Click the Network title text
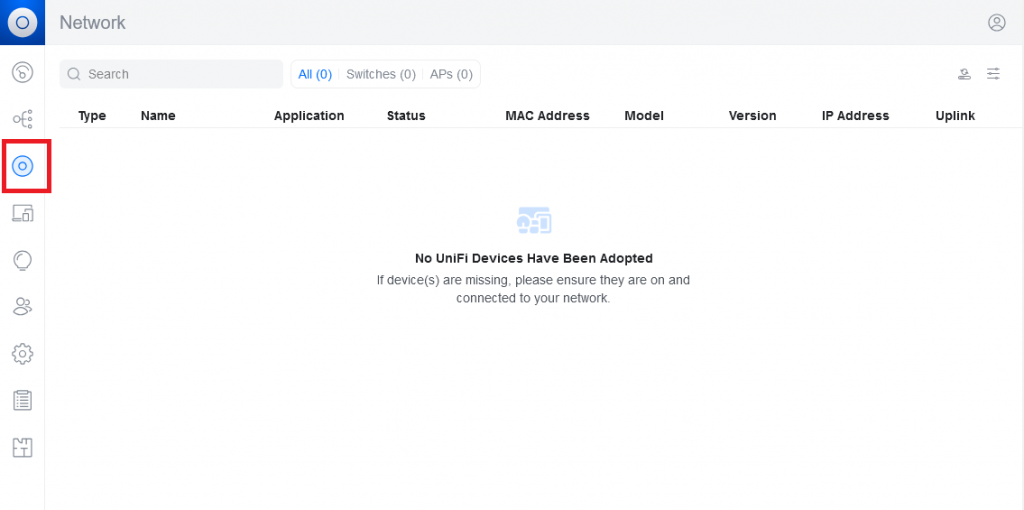 [93, 23]
